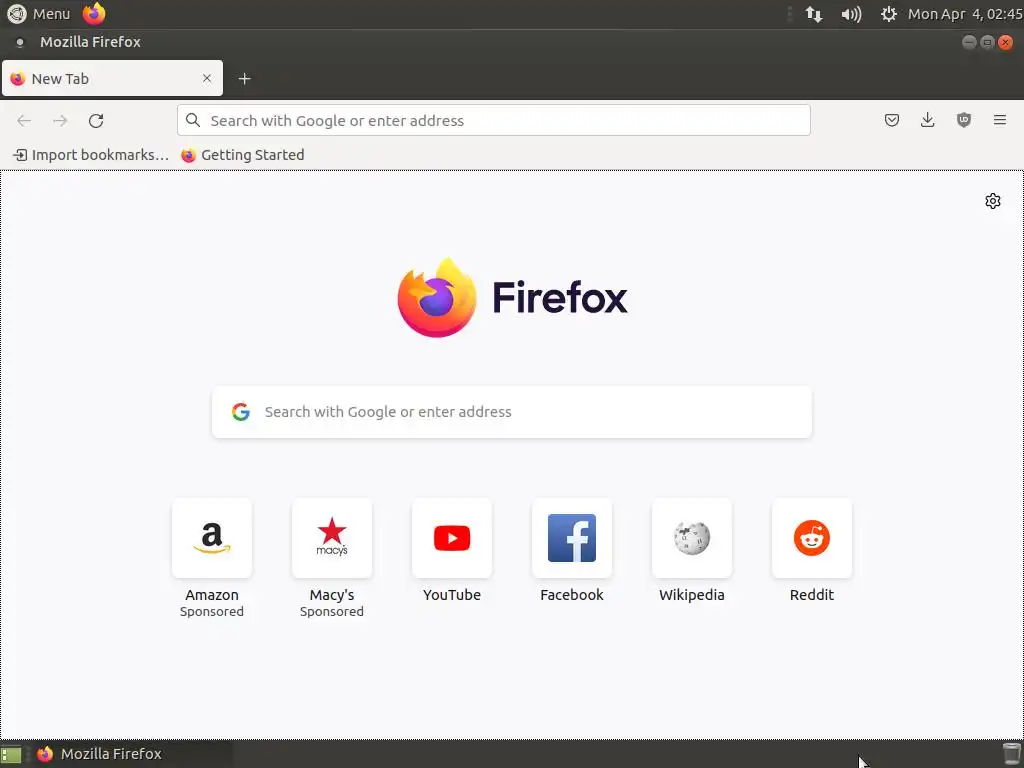The width and height of the screenshot is (1024, 768).
Task: Open the volume control speaker icon
Action: pyautogui.click(x=851, y=14)
